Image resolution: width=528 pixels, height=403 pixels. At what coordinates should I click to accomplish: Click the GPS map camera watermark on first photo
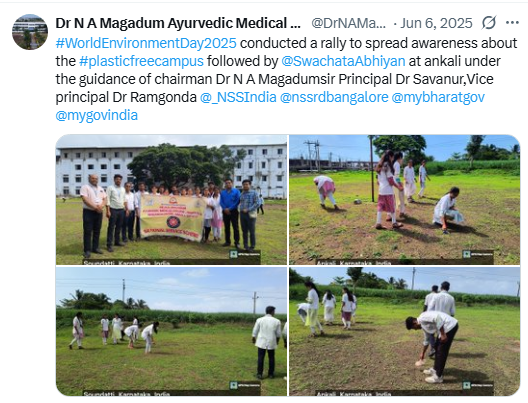(245, 254)
